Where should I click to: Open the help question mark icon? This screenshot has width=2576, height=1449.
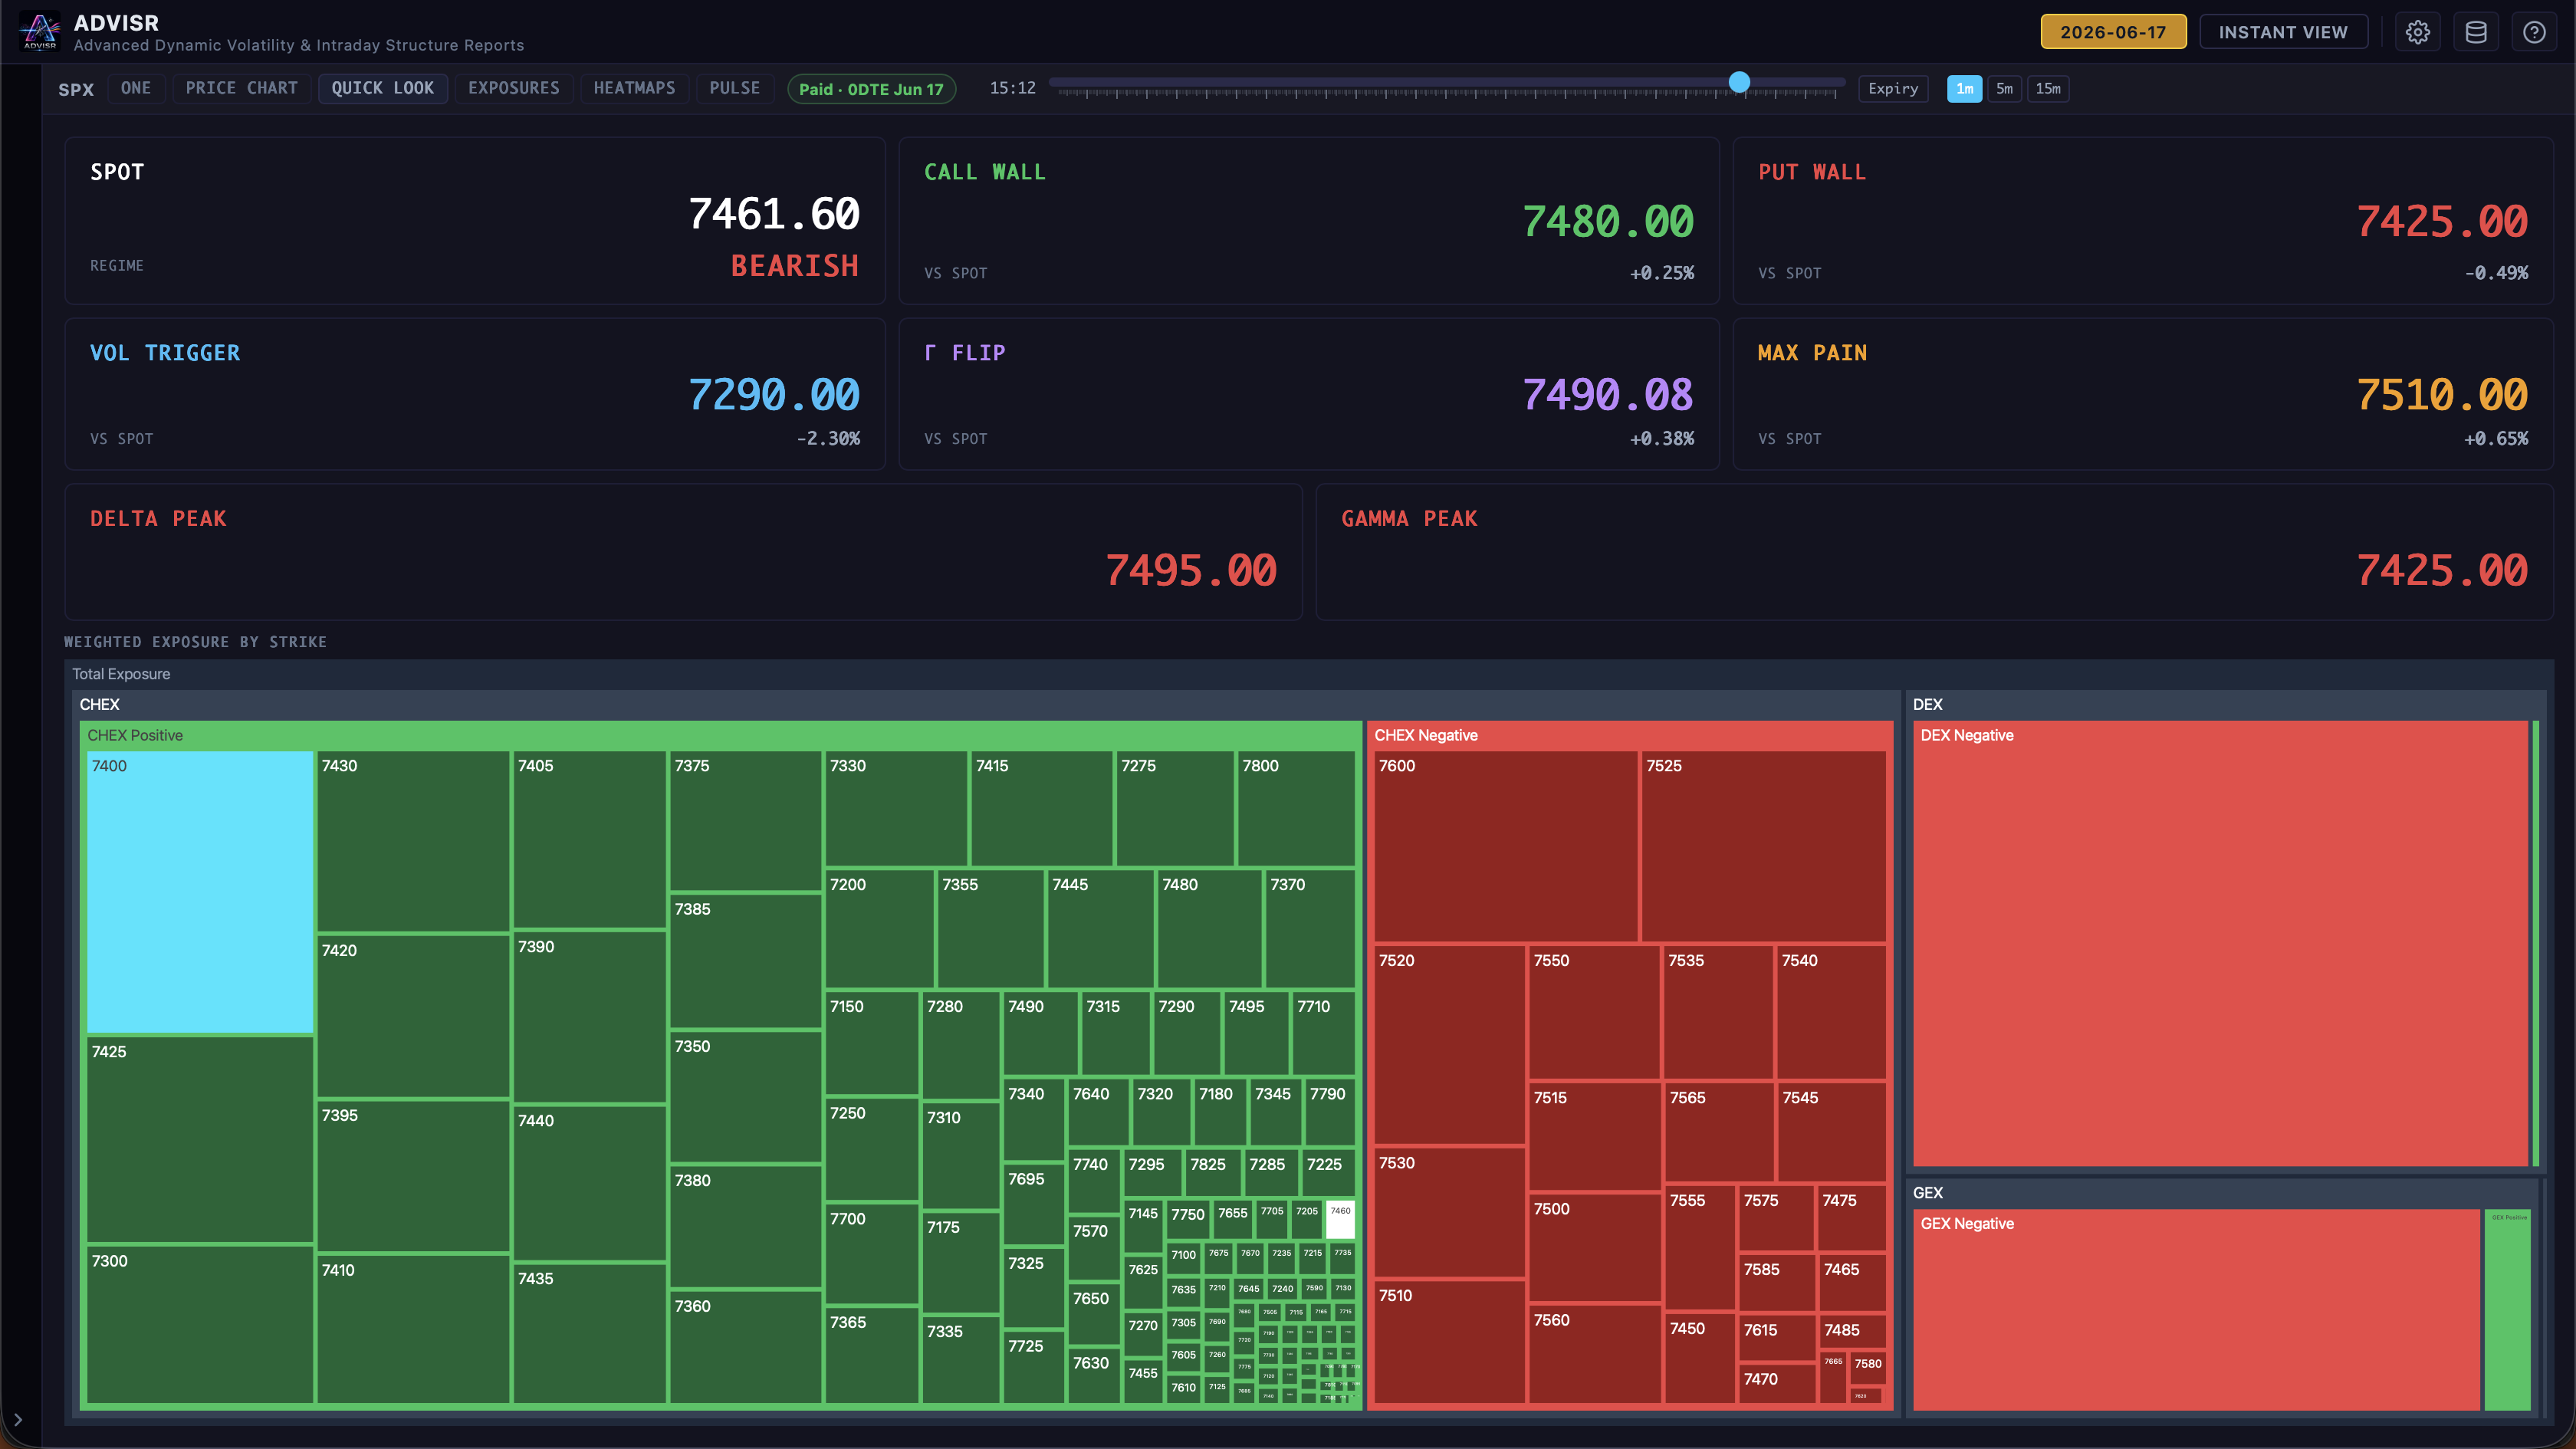pyautogui.click(x=2534, y=32)
